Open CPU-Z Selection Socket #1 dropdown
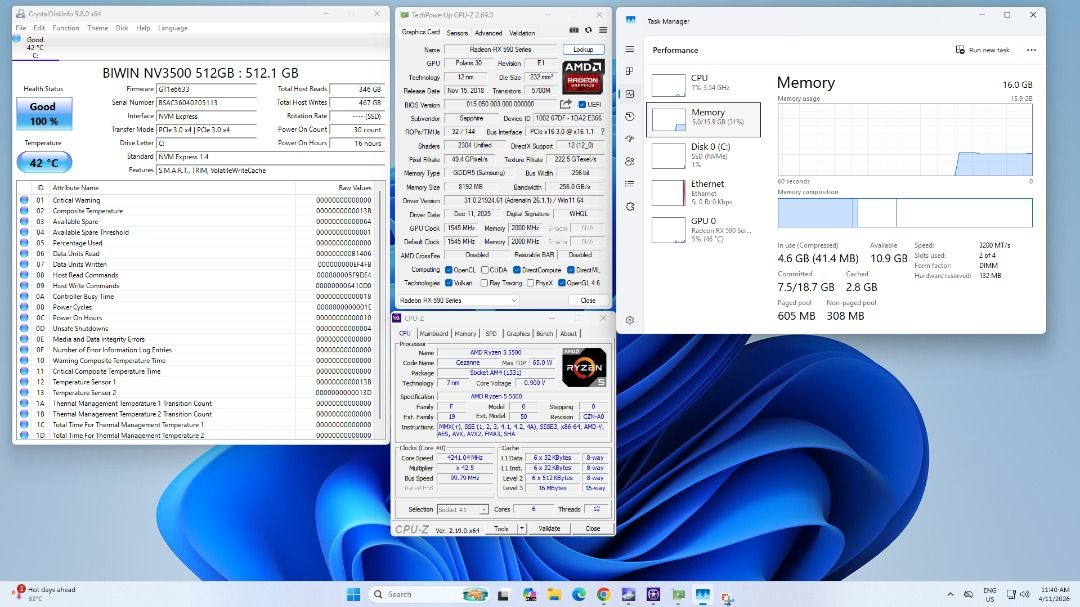Viewport: 1080px width, 607px height. (x=463, y=509)
